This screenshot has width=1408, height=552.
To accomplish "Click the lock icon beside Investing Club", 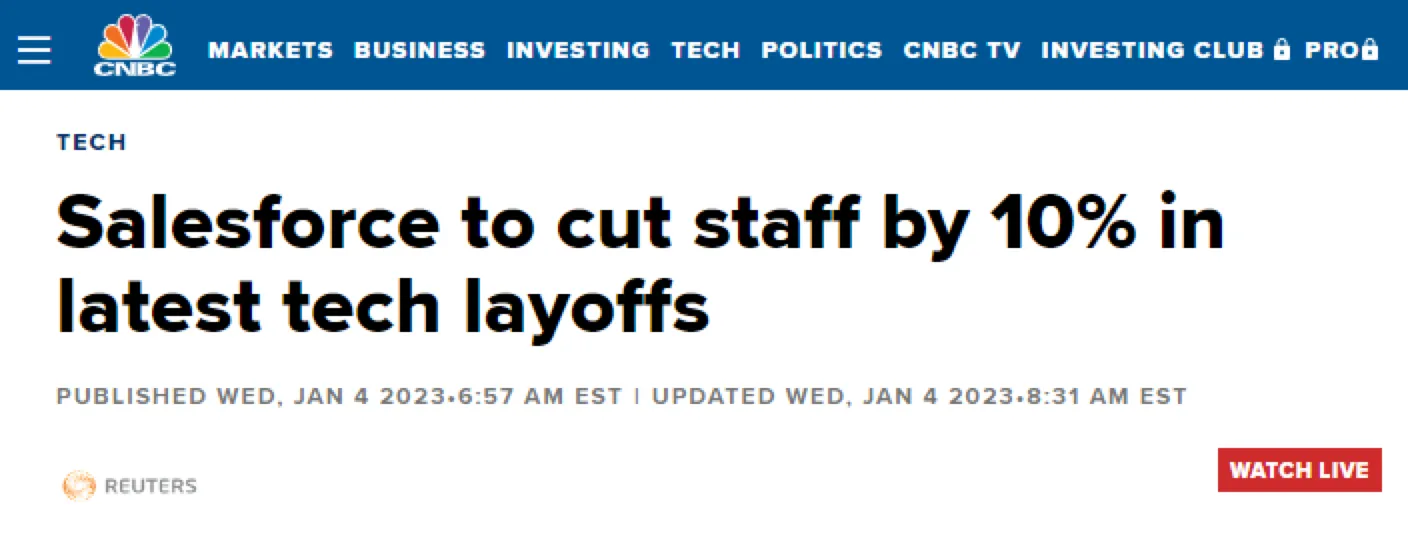I will click(x=1282, y=49).
